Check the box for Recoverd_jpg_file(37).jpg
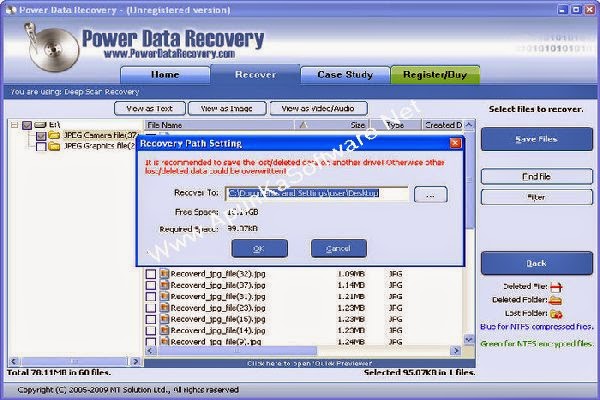This screenshot has width=600, height=400. click(151, 286)
